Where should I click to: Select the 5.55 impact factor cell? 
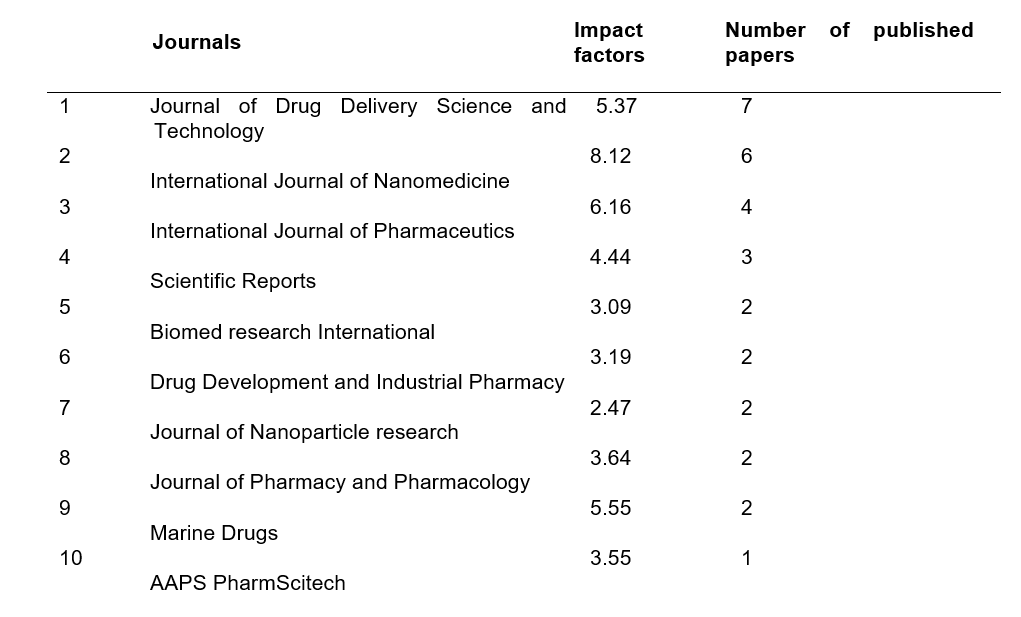tap(610, 508)
